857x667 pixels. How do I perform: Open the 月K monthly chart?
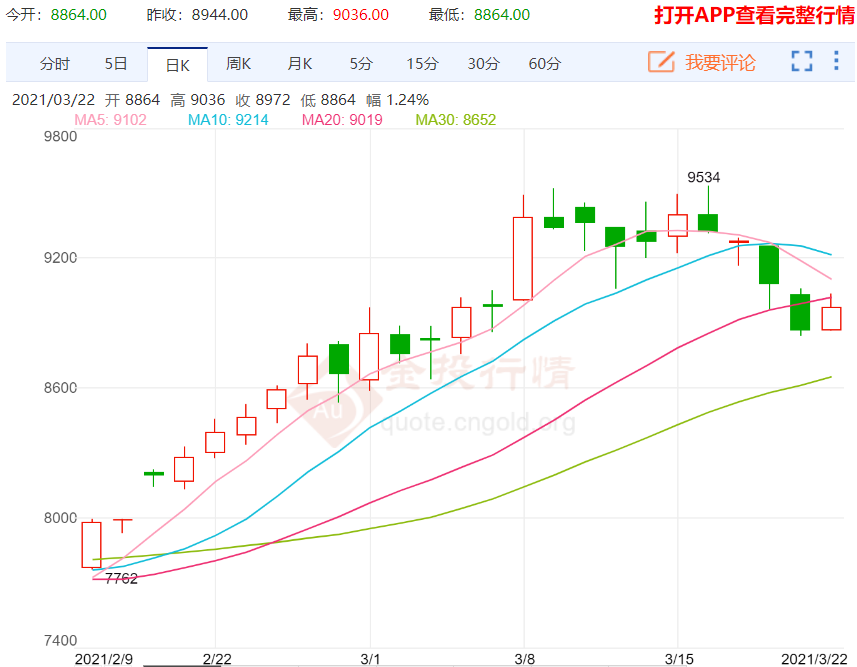click(x=300, y=64)
